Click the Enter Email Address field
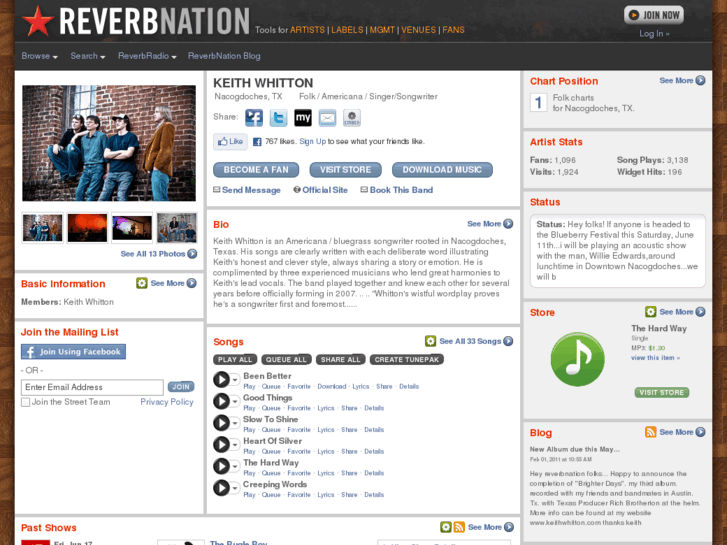 coord(92,387)
